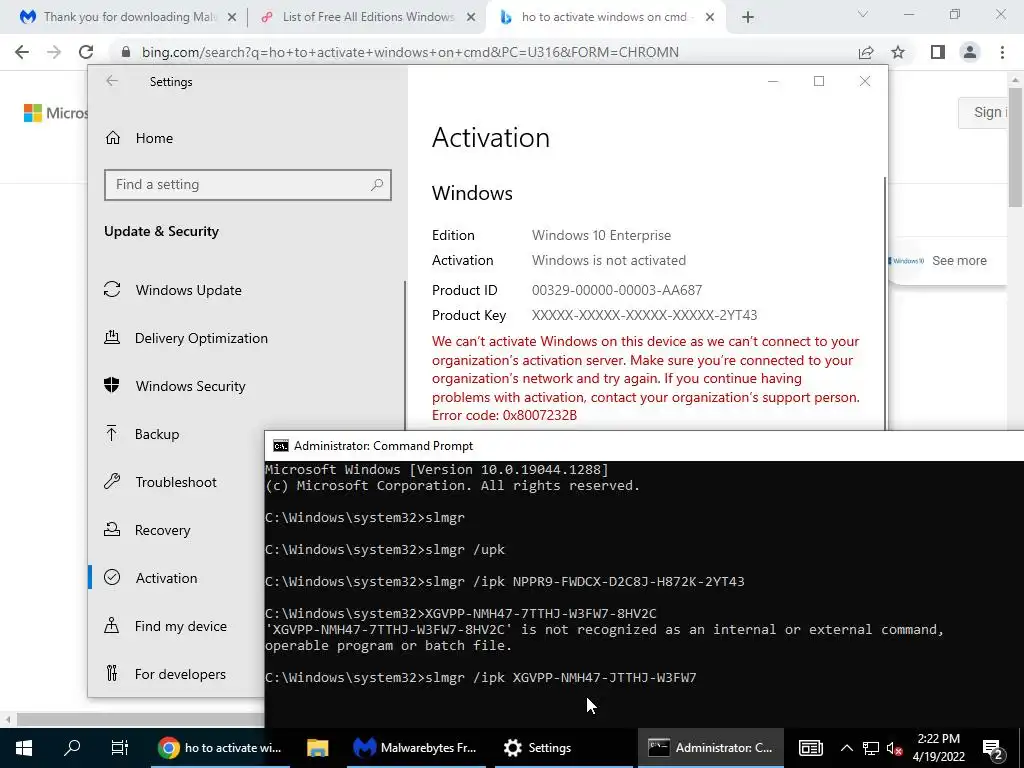This screenshot has width=1024, height=768.
Task: Click the Find a setting search box
Action: pos(248,185)
